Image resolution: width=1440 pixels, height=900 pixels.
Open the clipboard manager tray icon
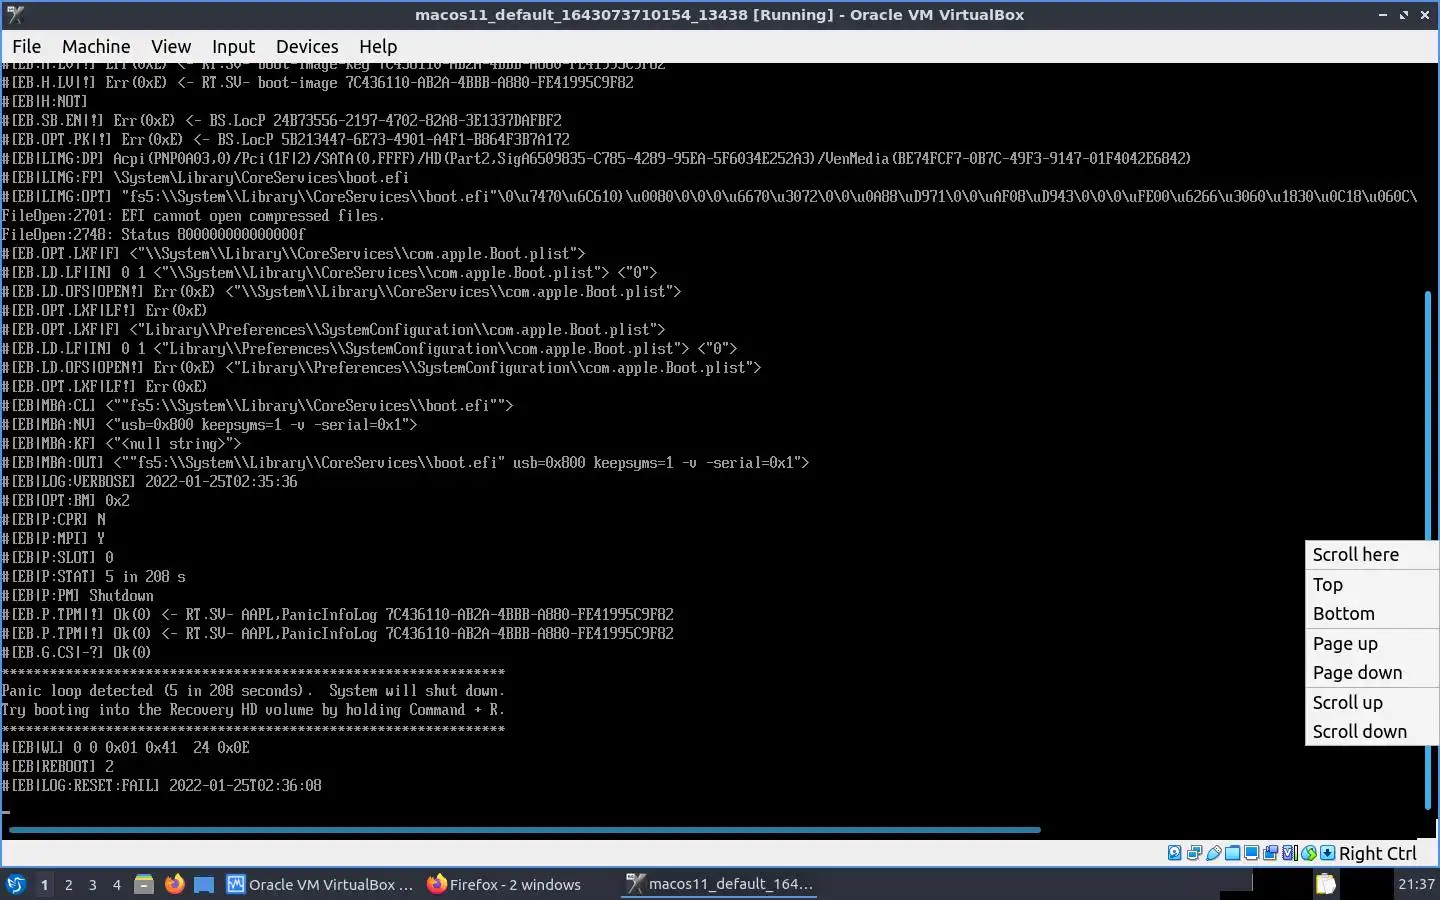(1325, 884)
